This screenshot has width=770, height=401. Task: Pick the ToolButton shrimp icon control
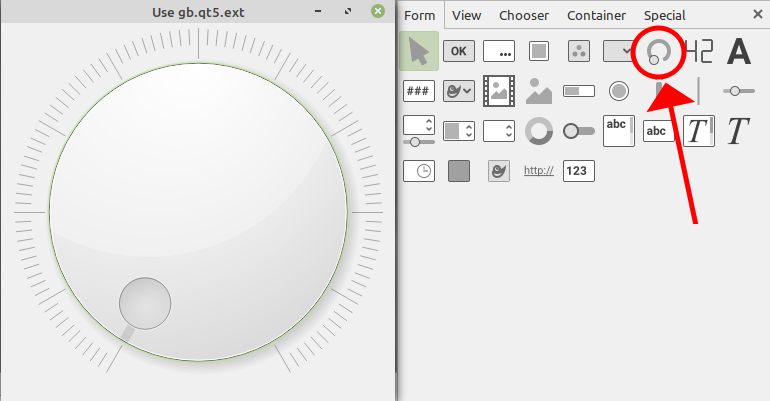499,171
